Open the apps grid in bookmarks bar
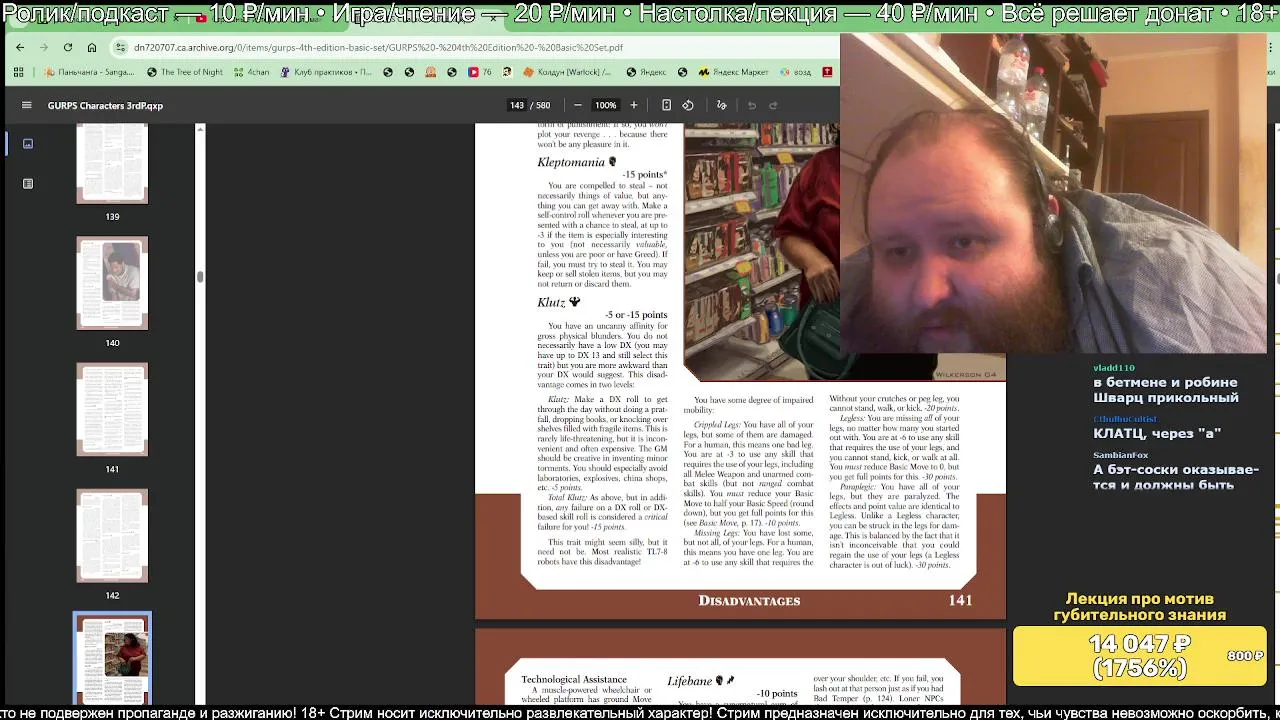The width and height of the screenshot is (1280, 720). pos(18,72)
